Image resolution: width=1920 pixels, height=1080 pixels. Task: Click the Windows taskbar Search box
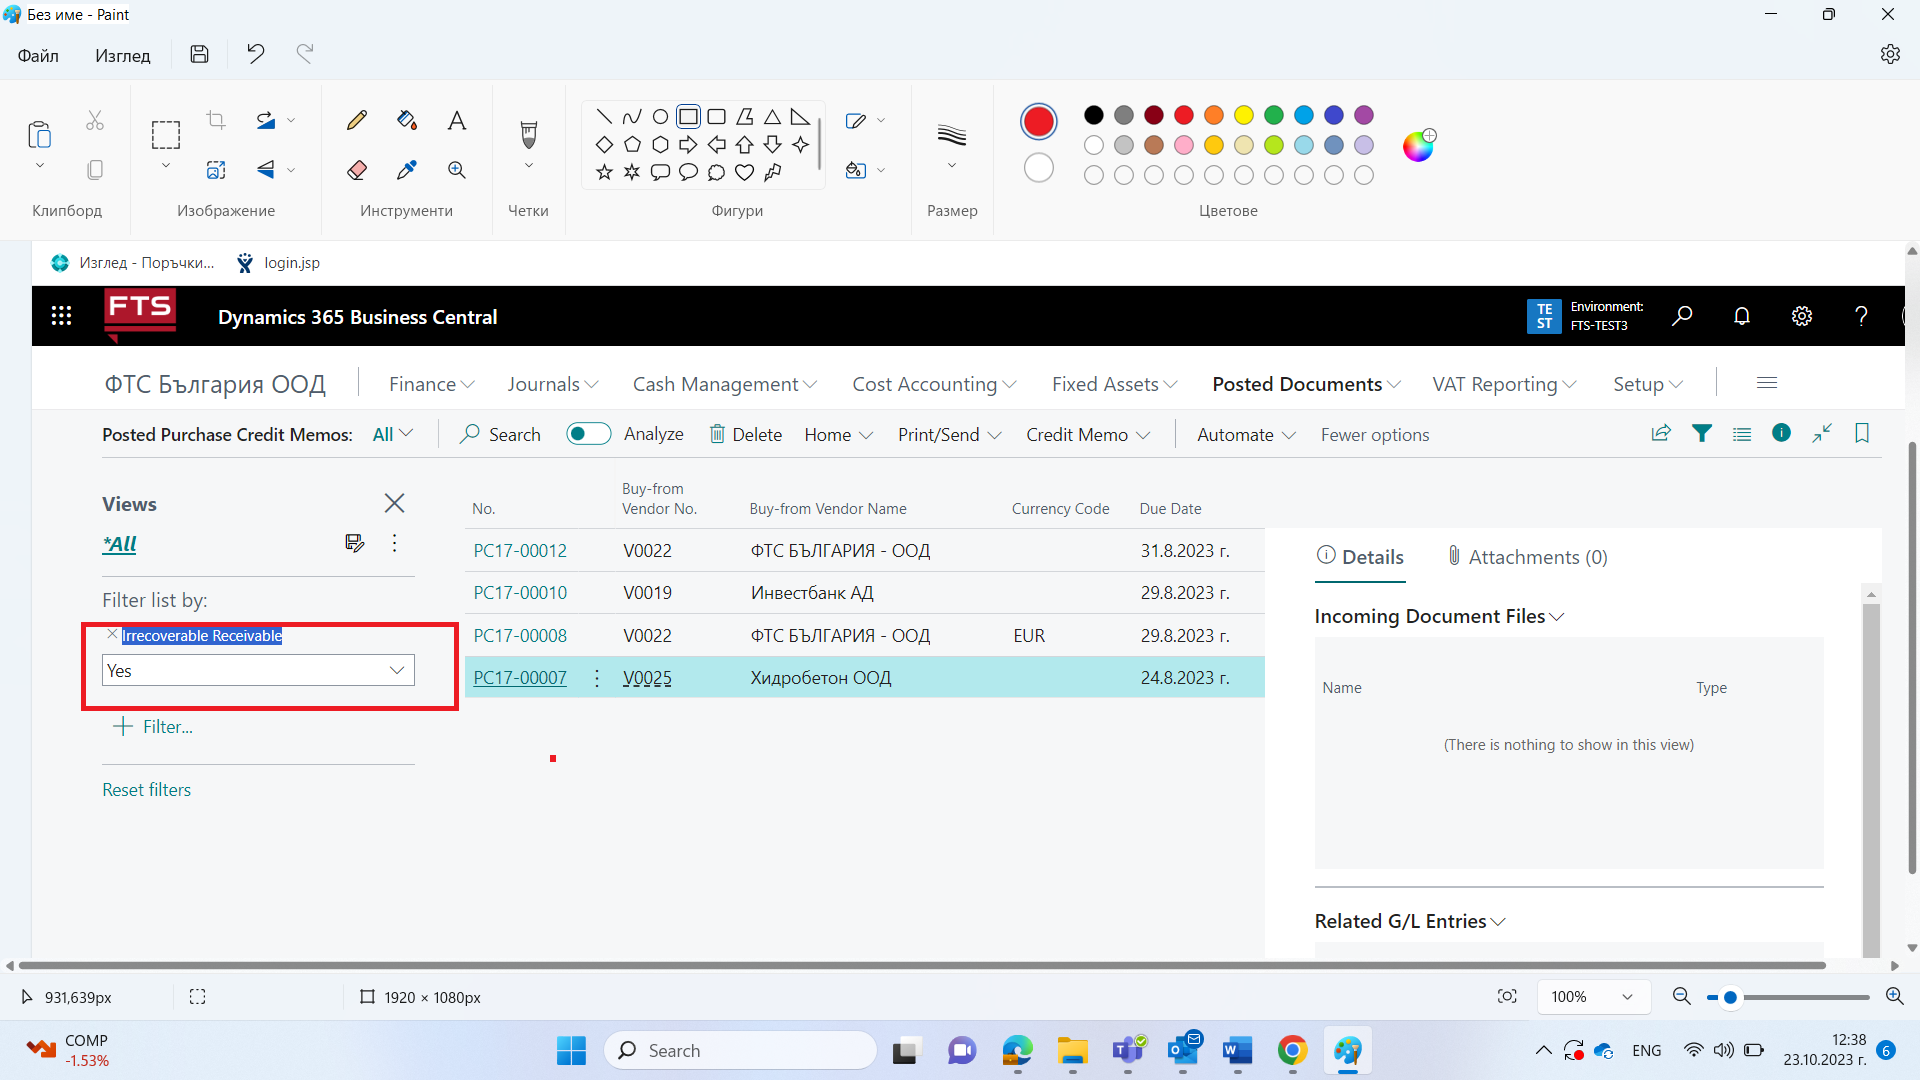coord(740,1050)
